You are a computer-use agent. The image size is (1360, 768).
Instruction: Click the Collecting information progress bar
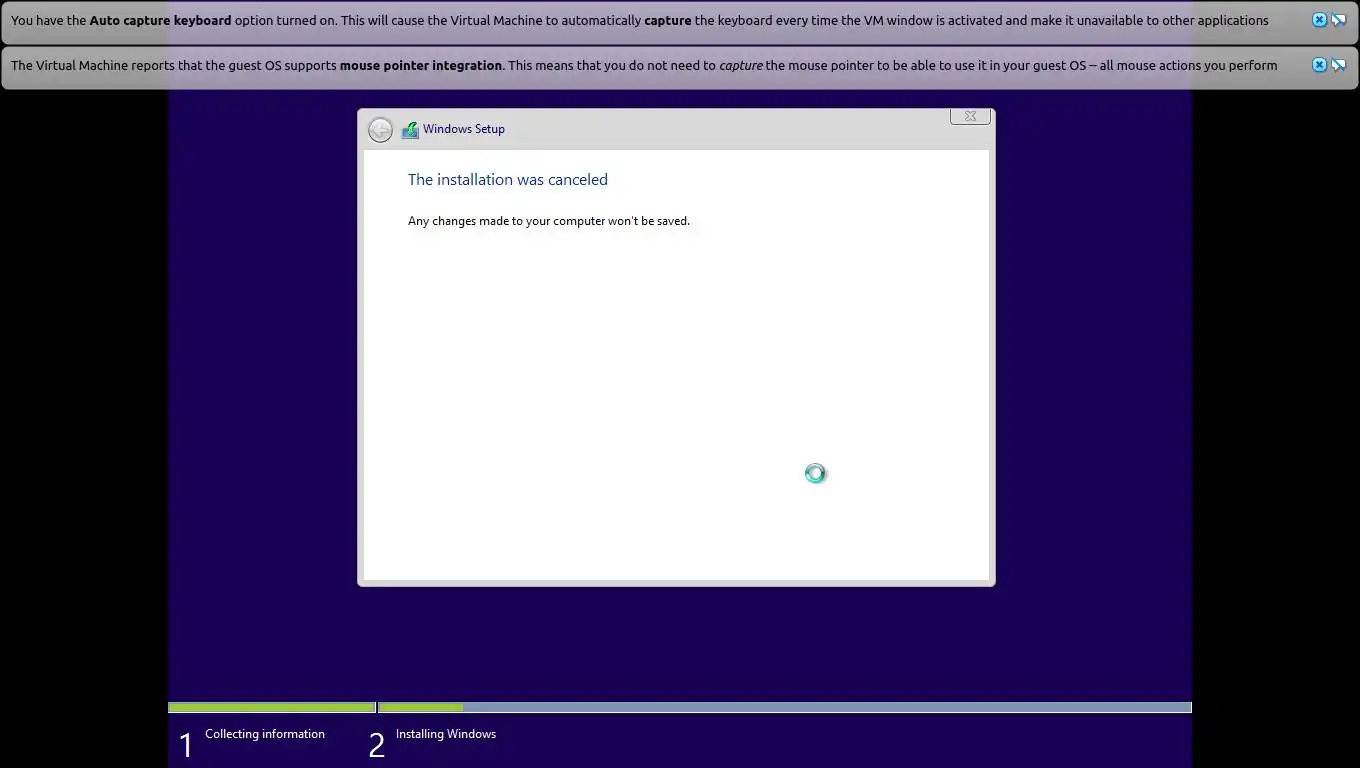point(271,708)
